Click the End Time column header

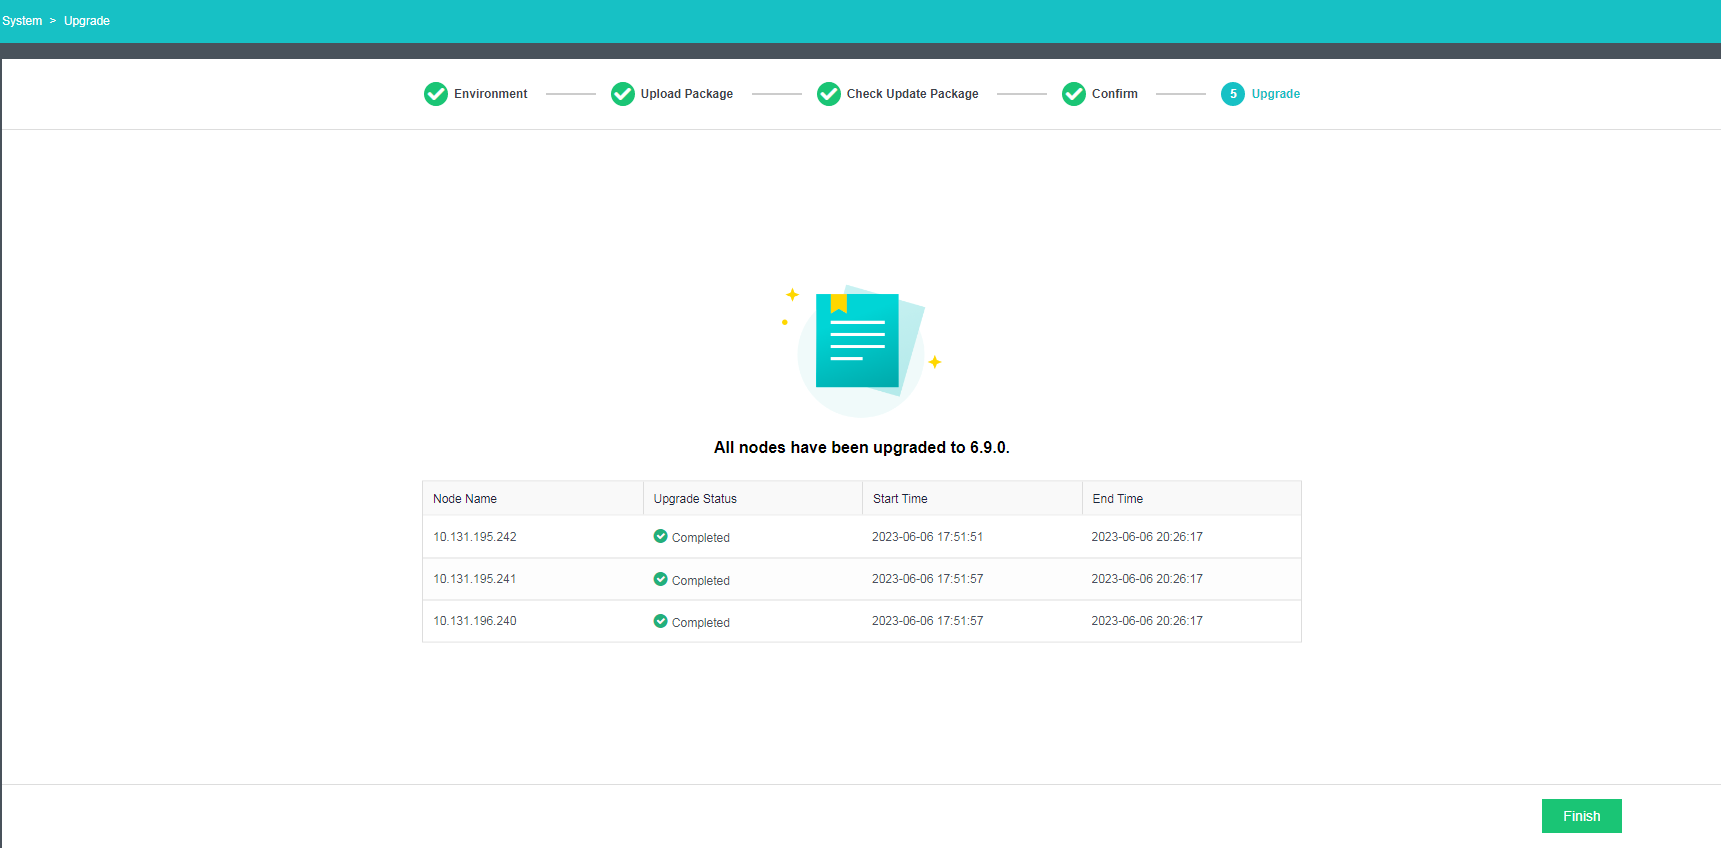1117,499
